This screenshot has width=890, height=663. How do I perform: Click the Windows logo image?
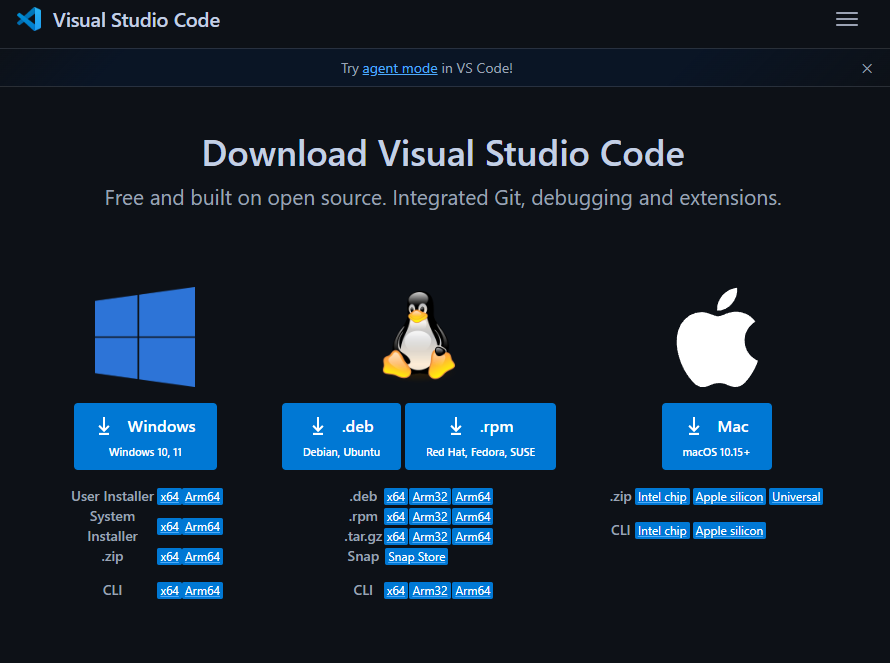point(145,337)
